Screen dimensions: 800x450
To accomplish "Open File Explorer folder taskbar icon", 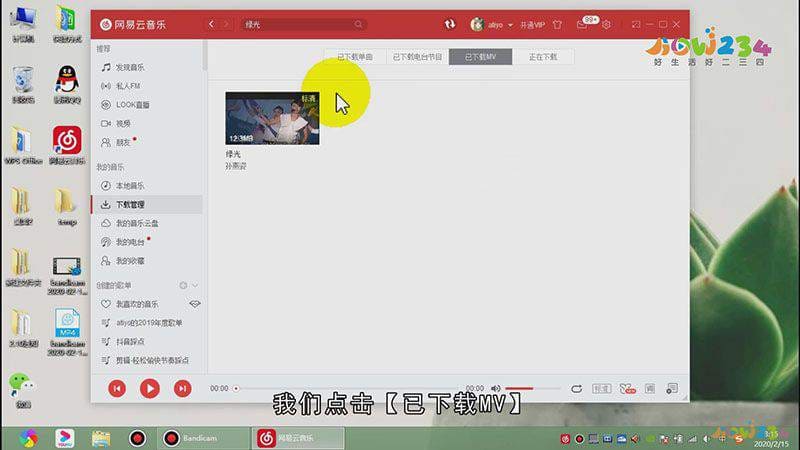I will [101, 438].
